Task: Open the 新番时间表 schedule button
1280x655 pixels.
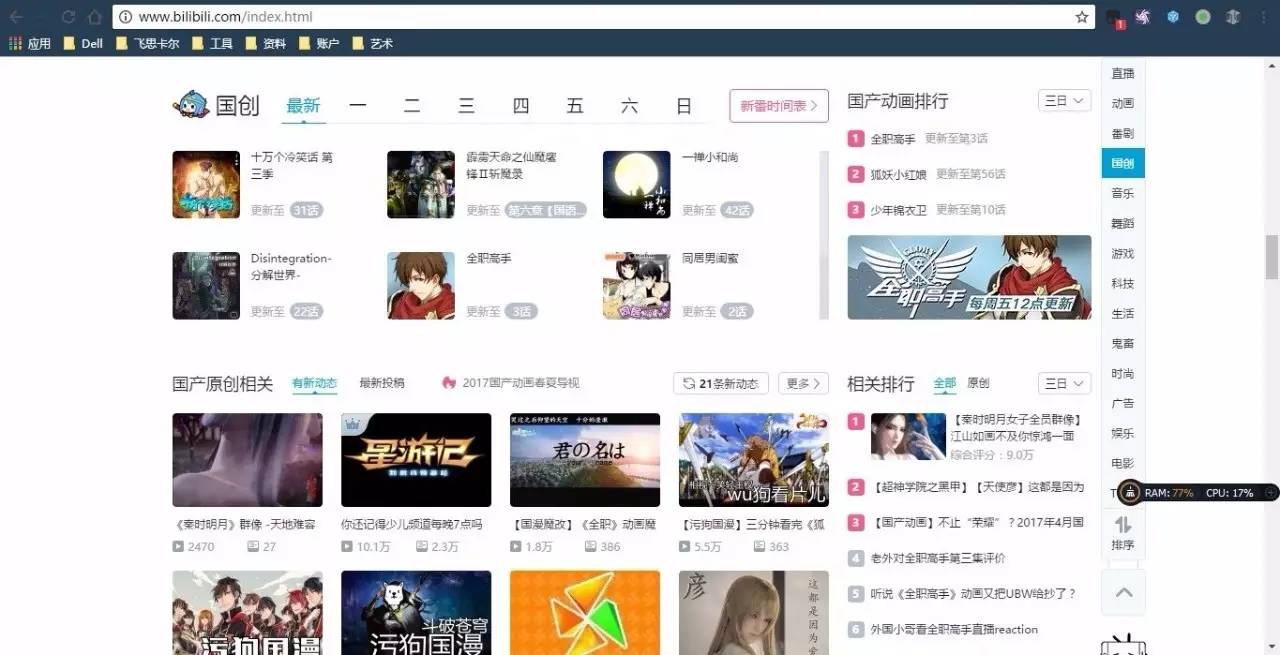Action: 779,106
